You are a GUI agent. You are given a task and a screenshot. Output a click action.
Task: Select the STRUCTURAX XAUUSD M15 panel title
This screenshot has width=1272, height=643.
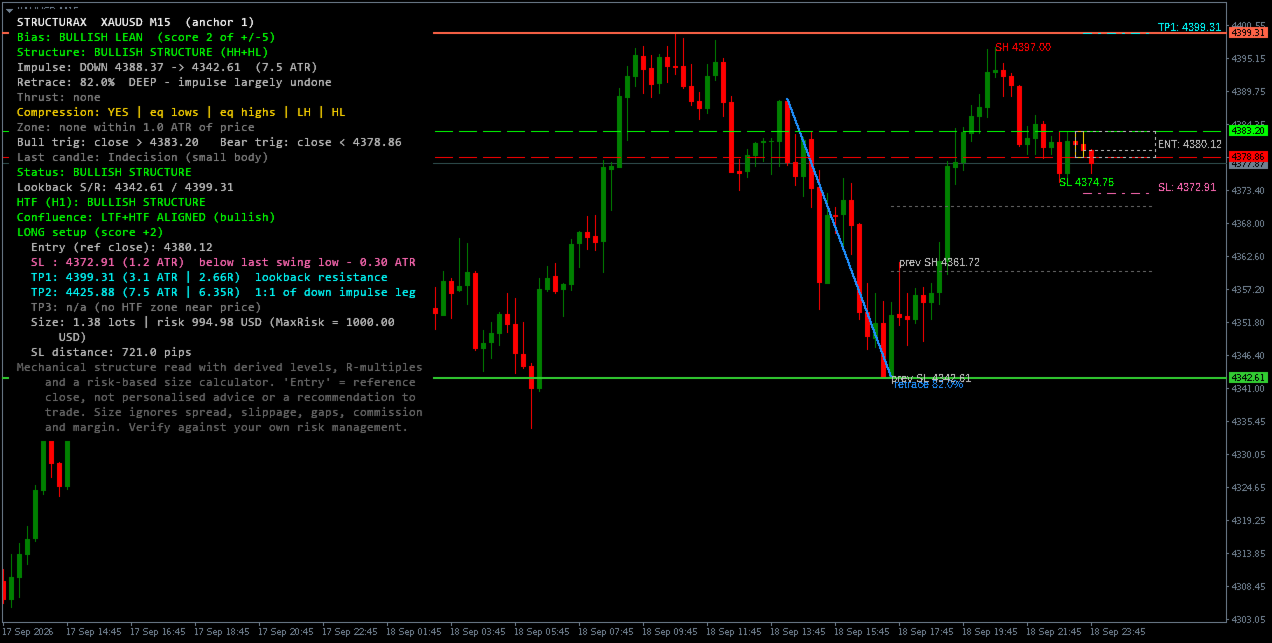point(135,22)
